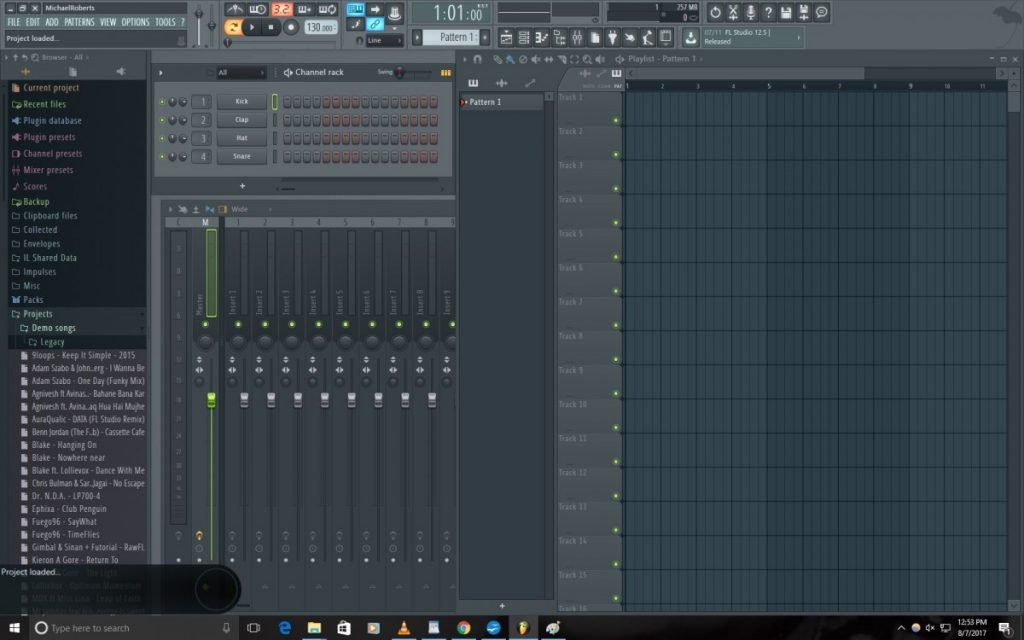Toggle the typing keyboard to piano icon
This screenshot has width=1024, height=640.
coord(356,8)
